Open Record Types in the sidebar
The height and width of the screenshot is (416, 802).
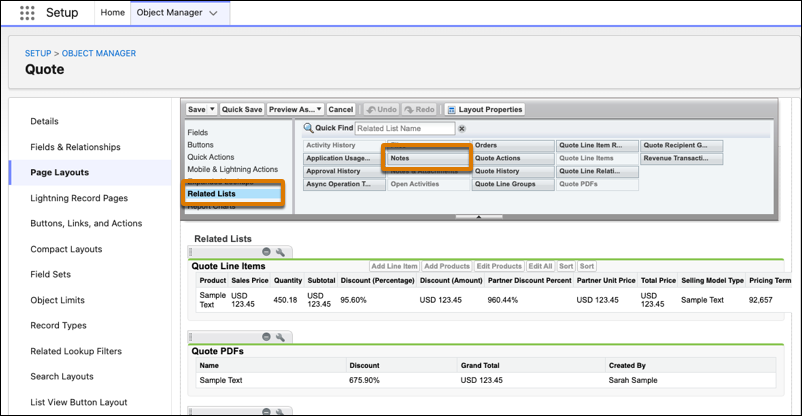click(x=58, y=325)
